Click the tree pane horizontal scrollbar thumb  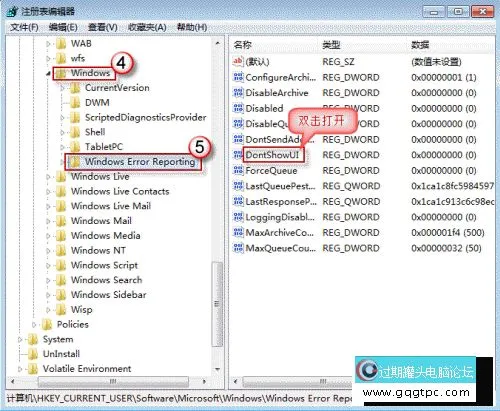113,381
